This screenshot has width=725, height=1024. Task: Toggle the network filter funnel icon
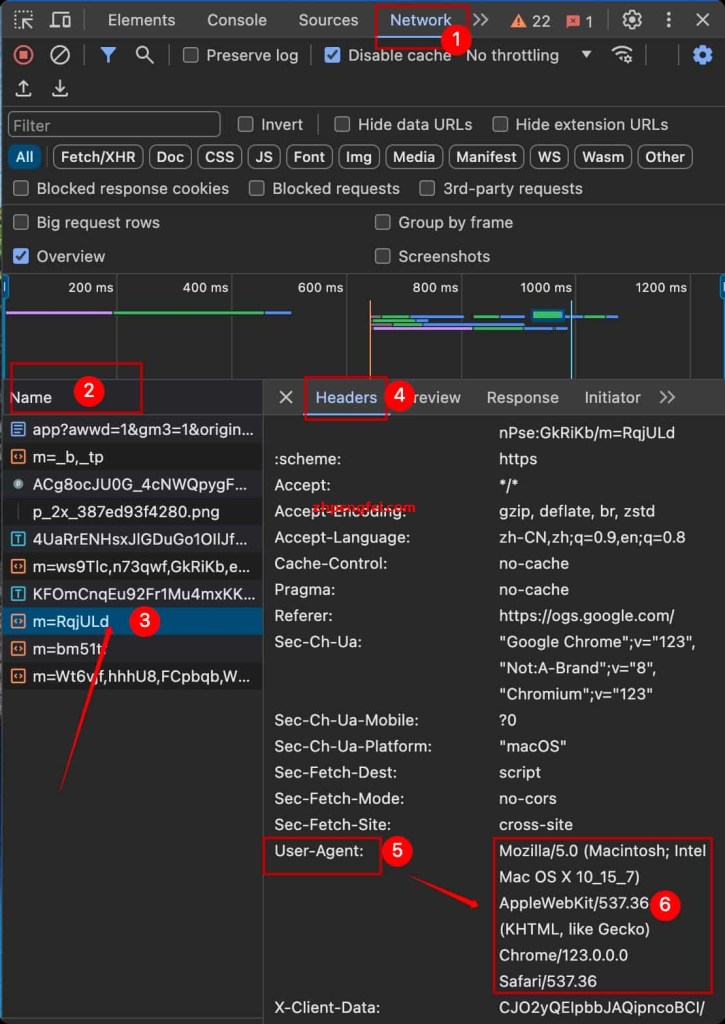coord(107,55)
